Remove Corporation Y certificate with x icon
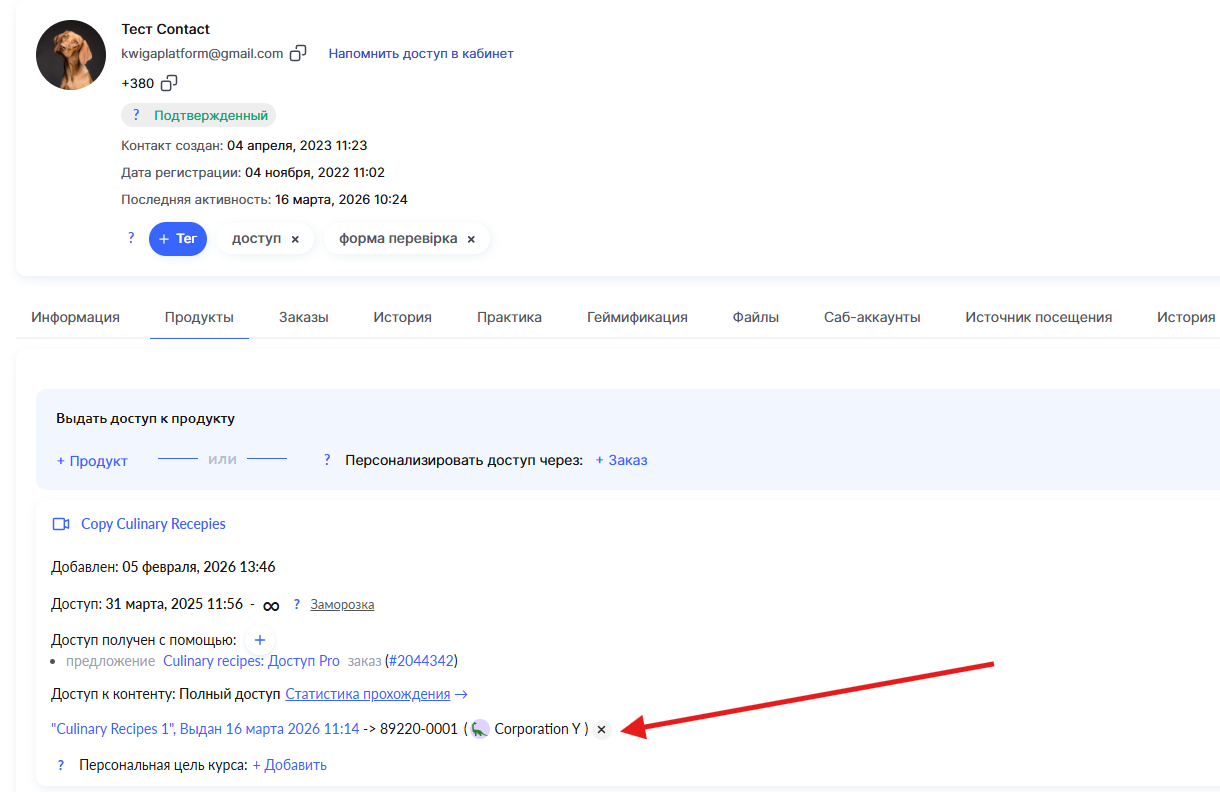Screen dimensions: 1220x792 pyautogui.click(x=601, y=730)
